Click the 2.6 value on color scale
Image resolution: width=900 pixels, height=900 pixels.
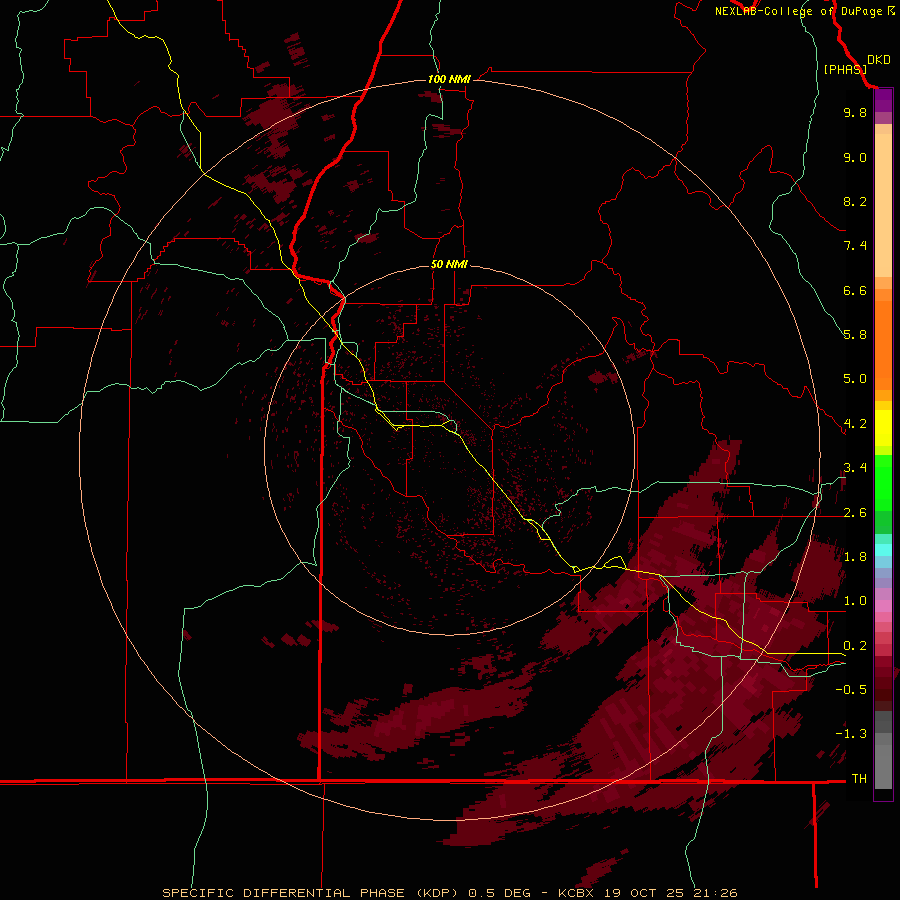point(855,513)
